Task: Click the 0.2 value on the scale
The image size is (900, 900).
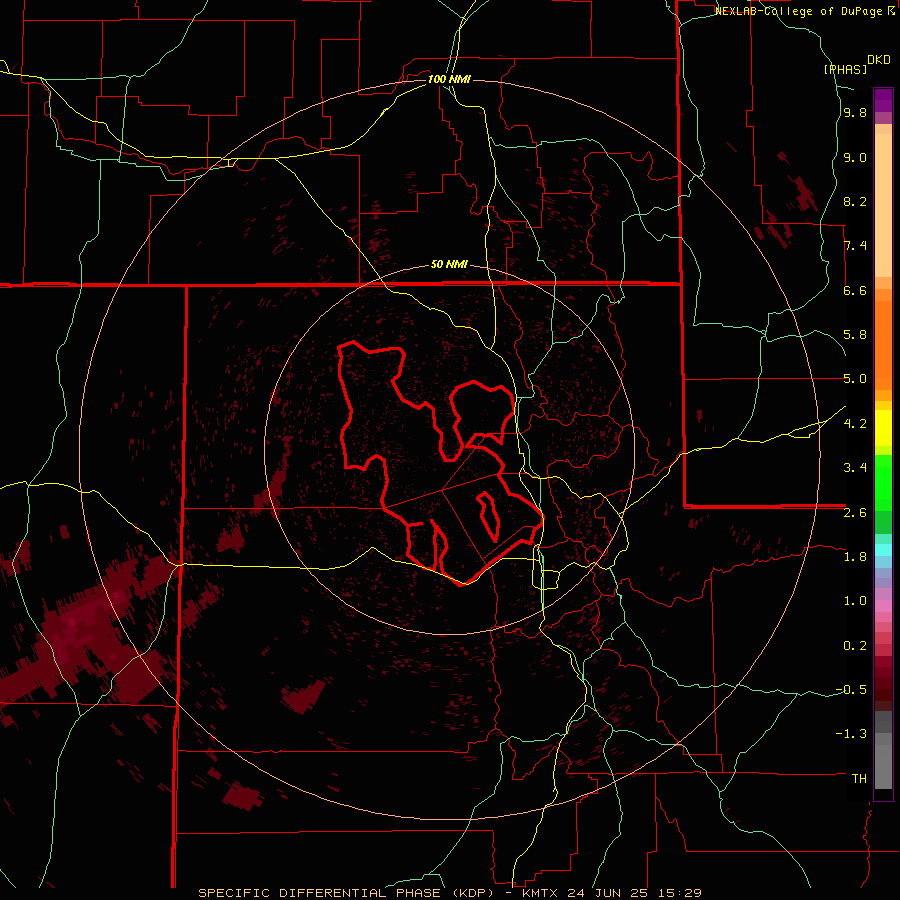Action: point(855,646)
